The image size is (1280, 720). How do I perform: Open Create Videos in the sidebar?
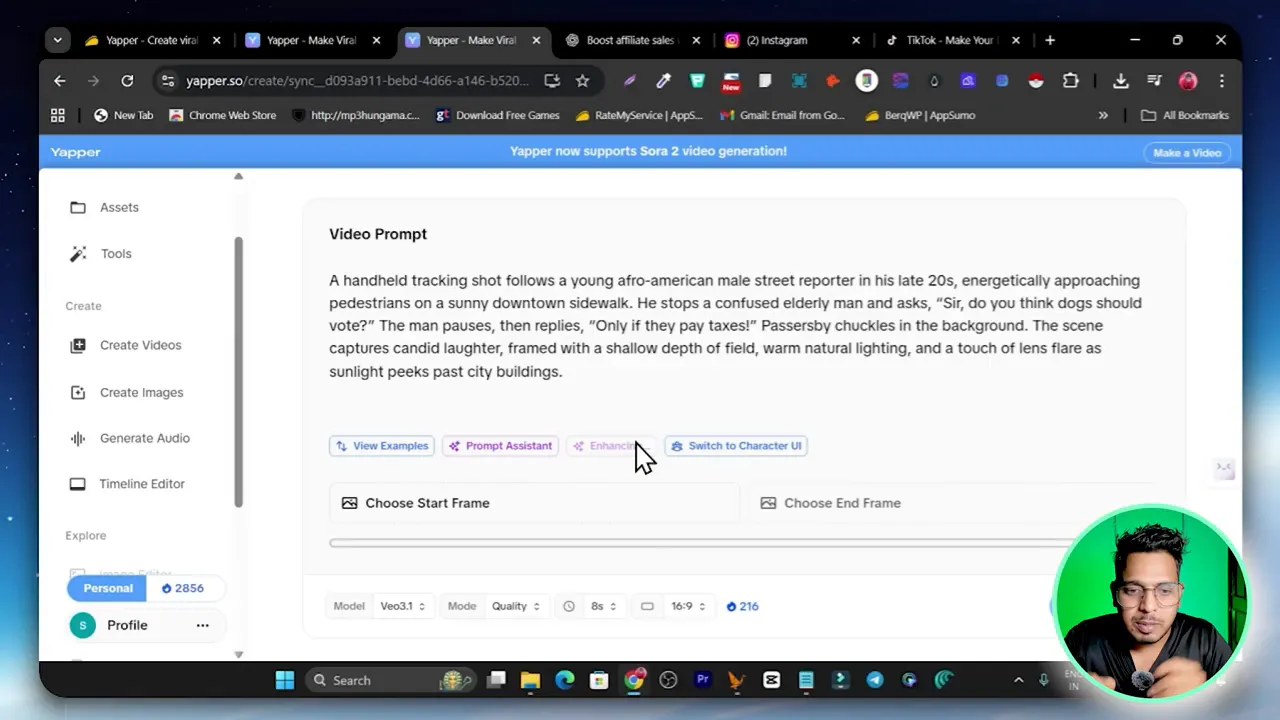pos(140,345)
